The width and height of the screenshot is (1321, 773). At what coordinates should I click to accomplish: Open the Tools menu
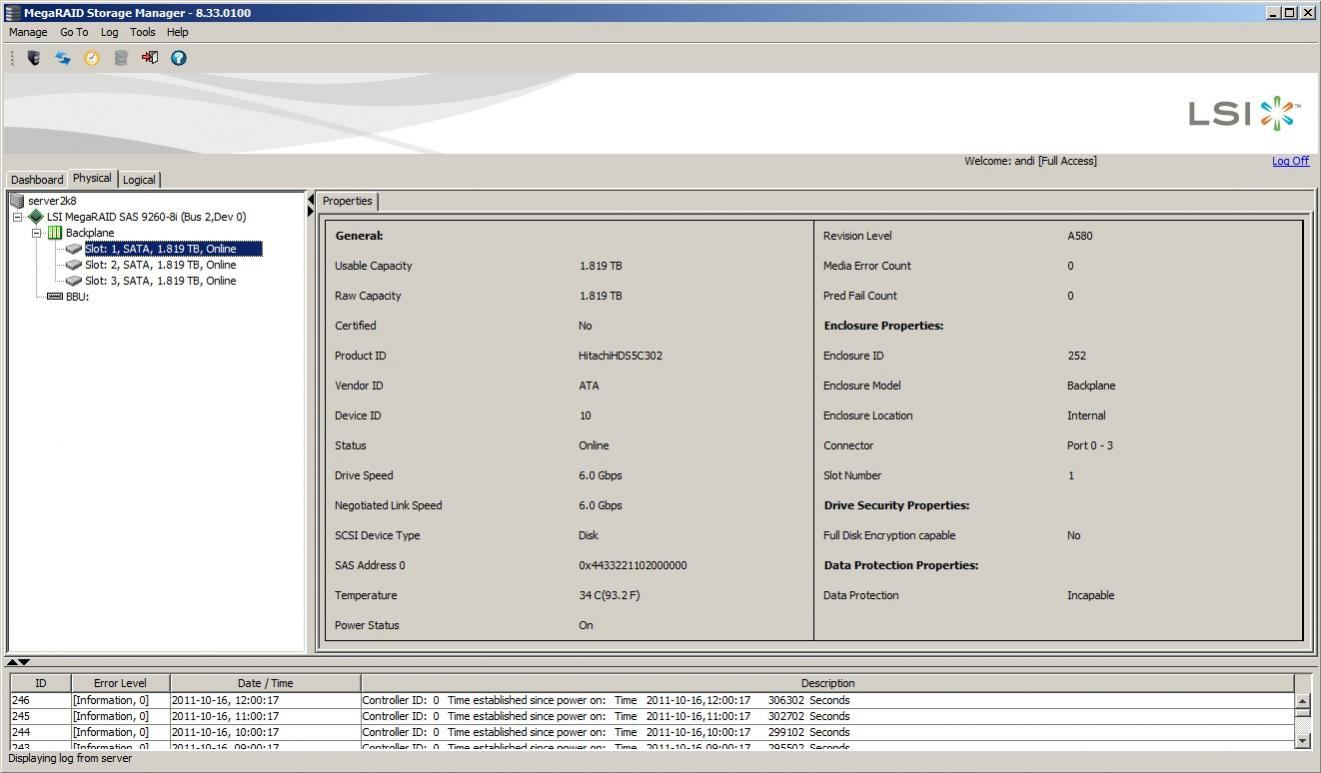click(x=143, y=32)
